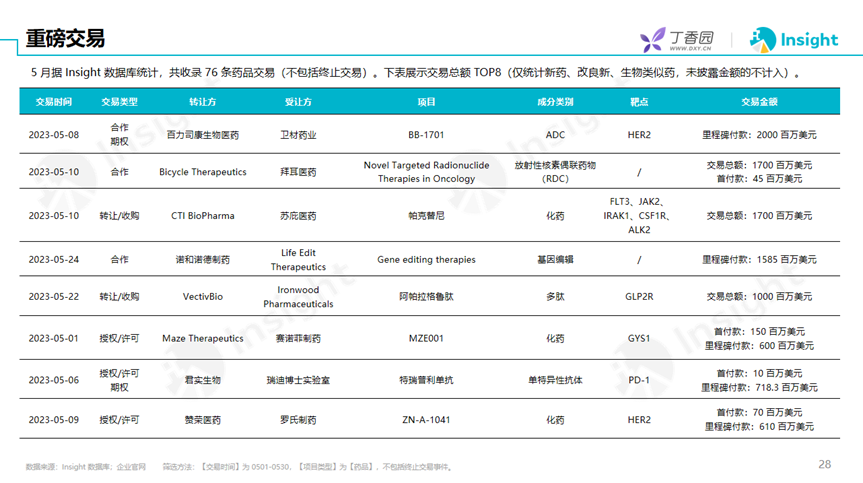The width and height of the screenshot is (863, 483).
Task: Select the 帕克替尼 project cell
Action: (x=427, y=216)
